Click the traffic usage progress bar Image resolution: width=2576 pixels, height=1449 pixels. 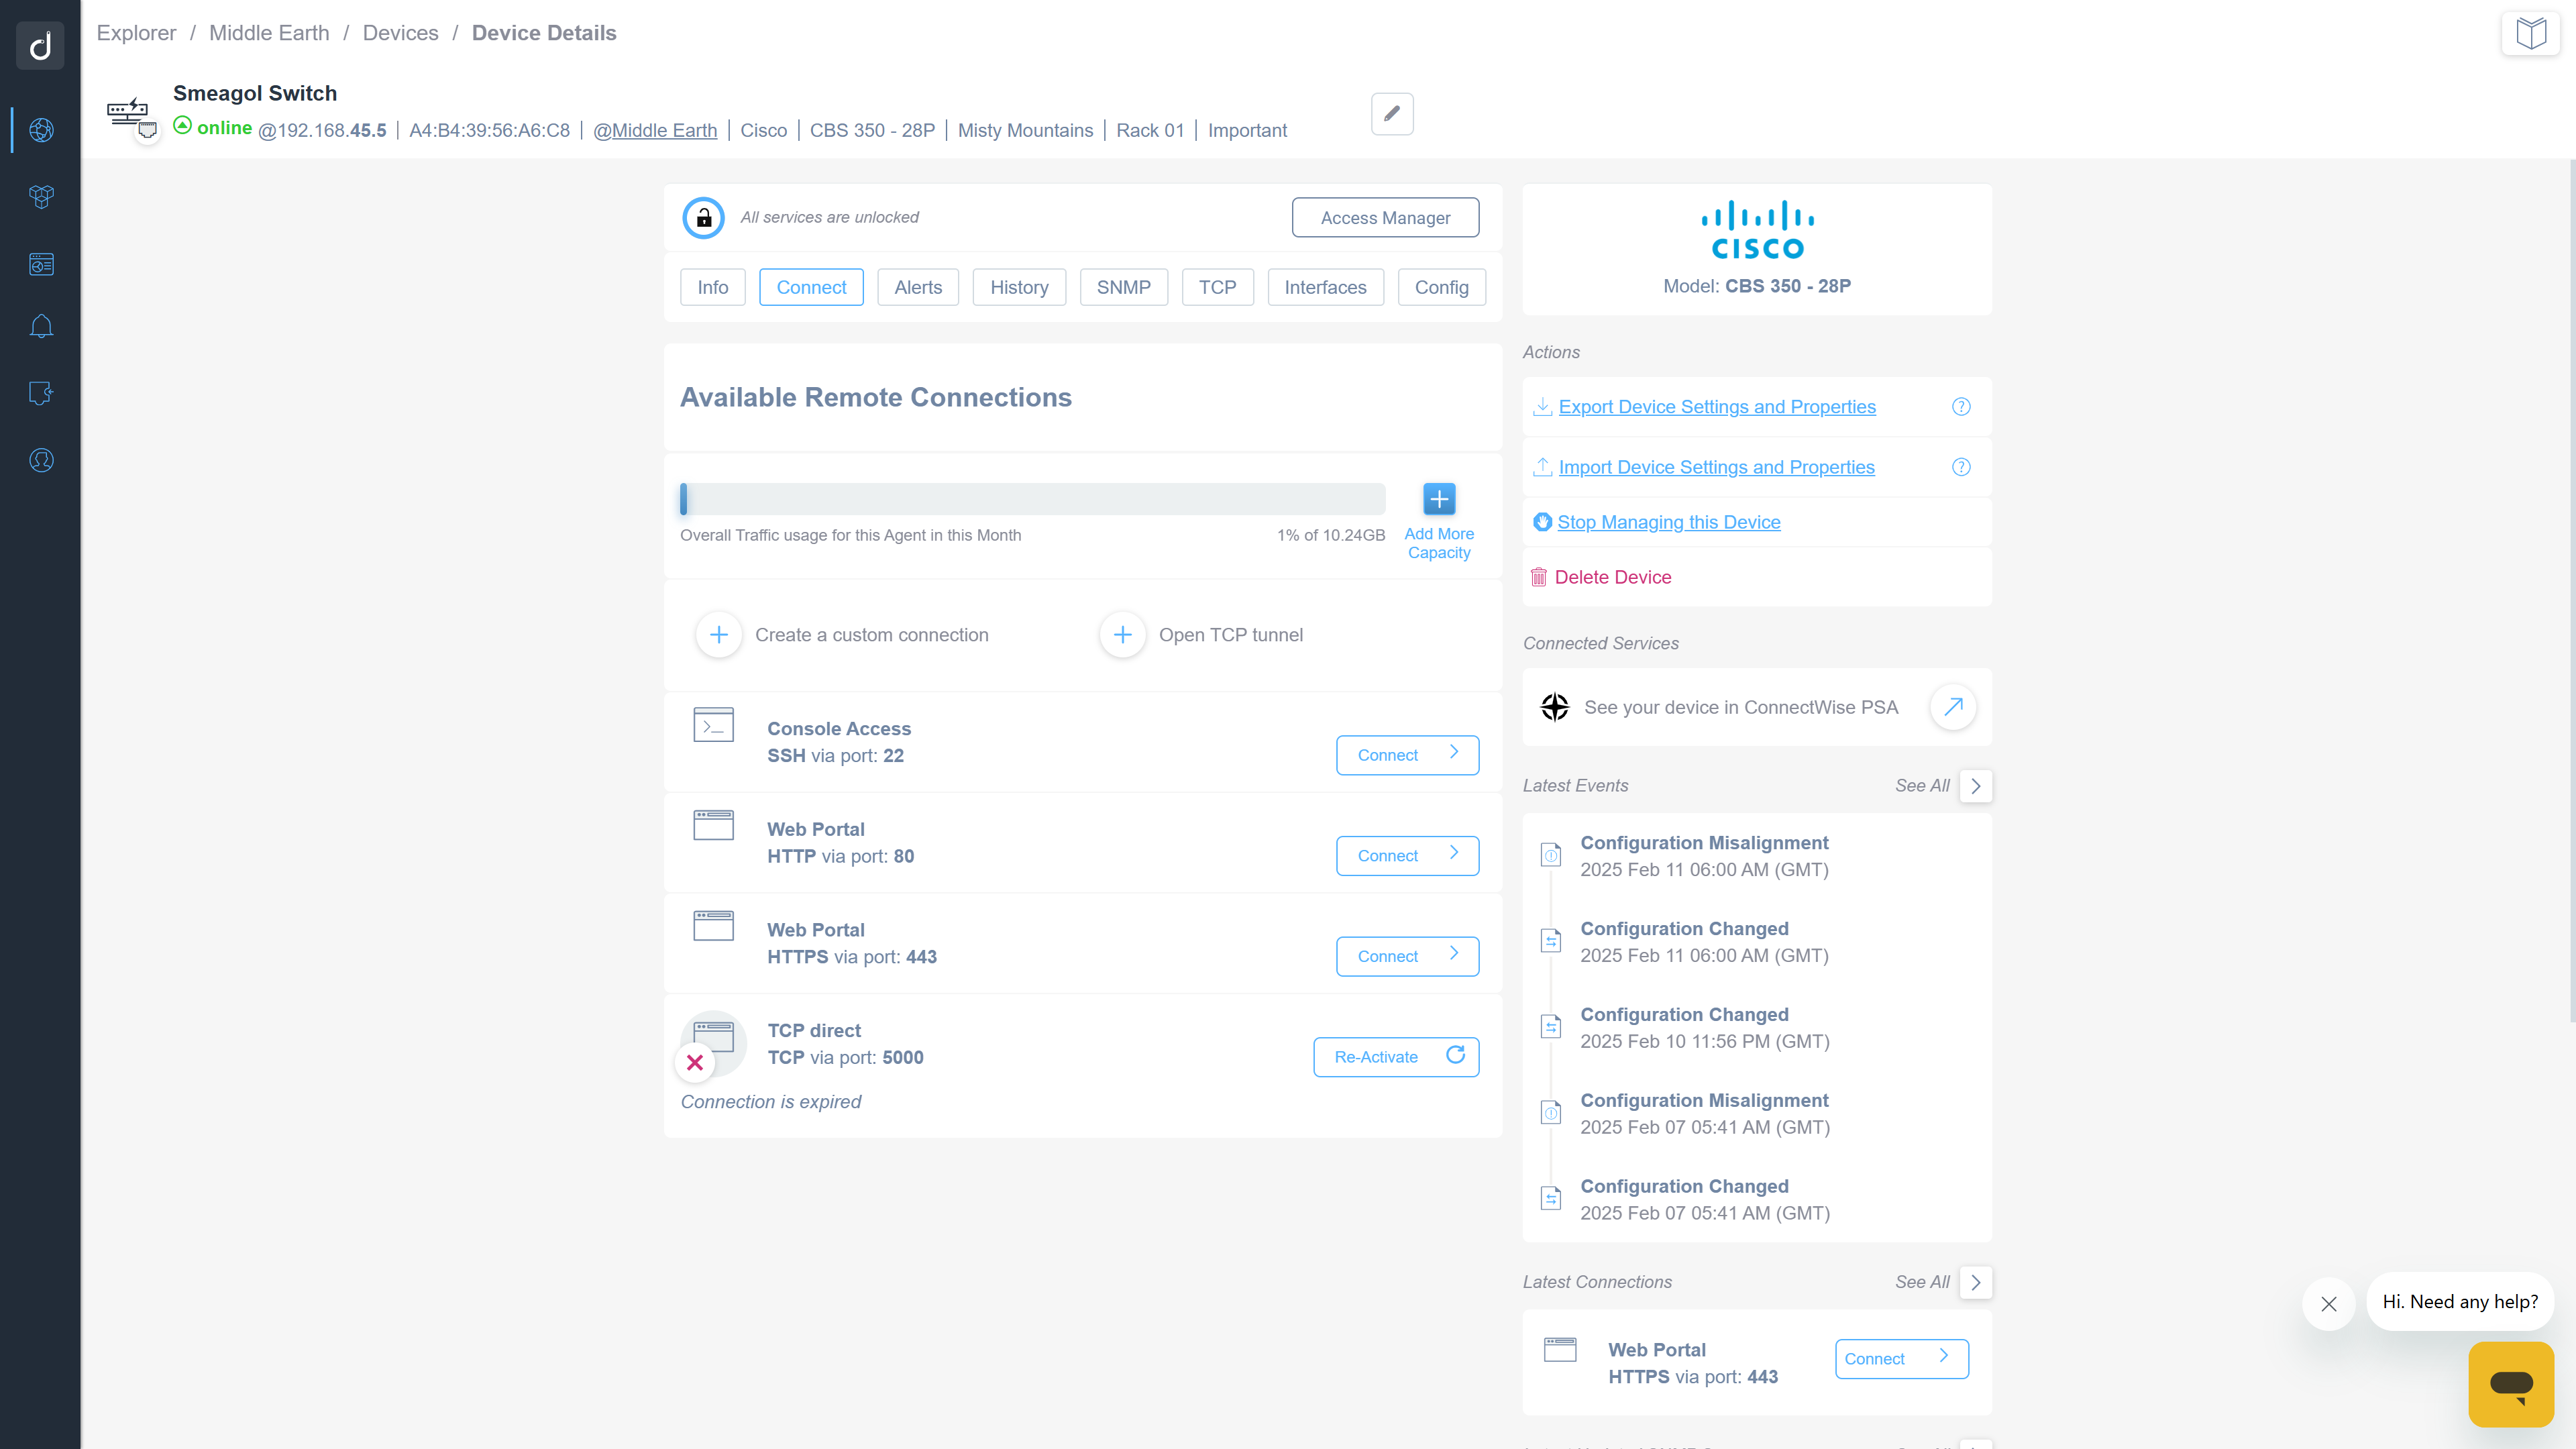tap(1031, 499)
